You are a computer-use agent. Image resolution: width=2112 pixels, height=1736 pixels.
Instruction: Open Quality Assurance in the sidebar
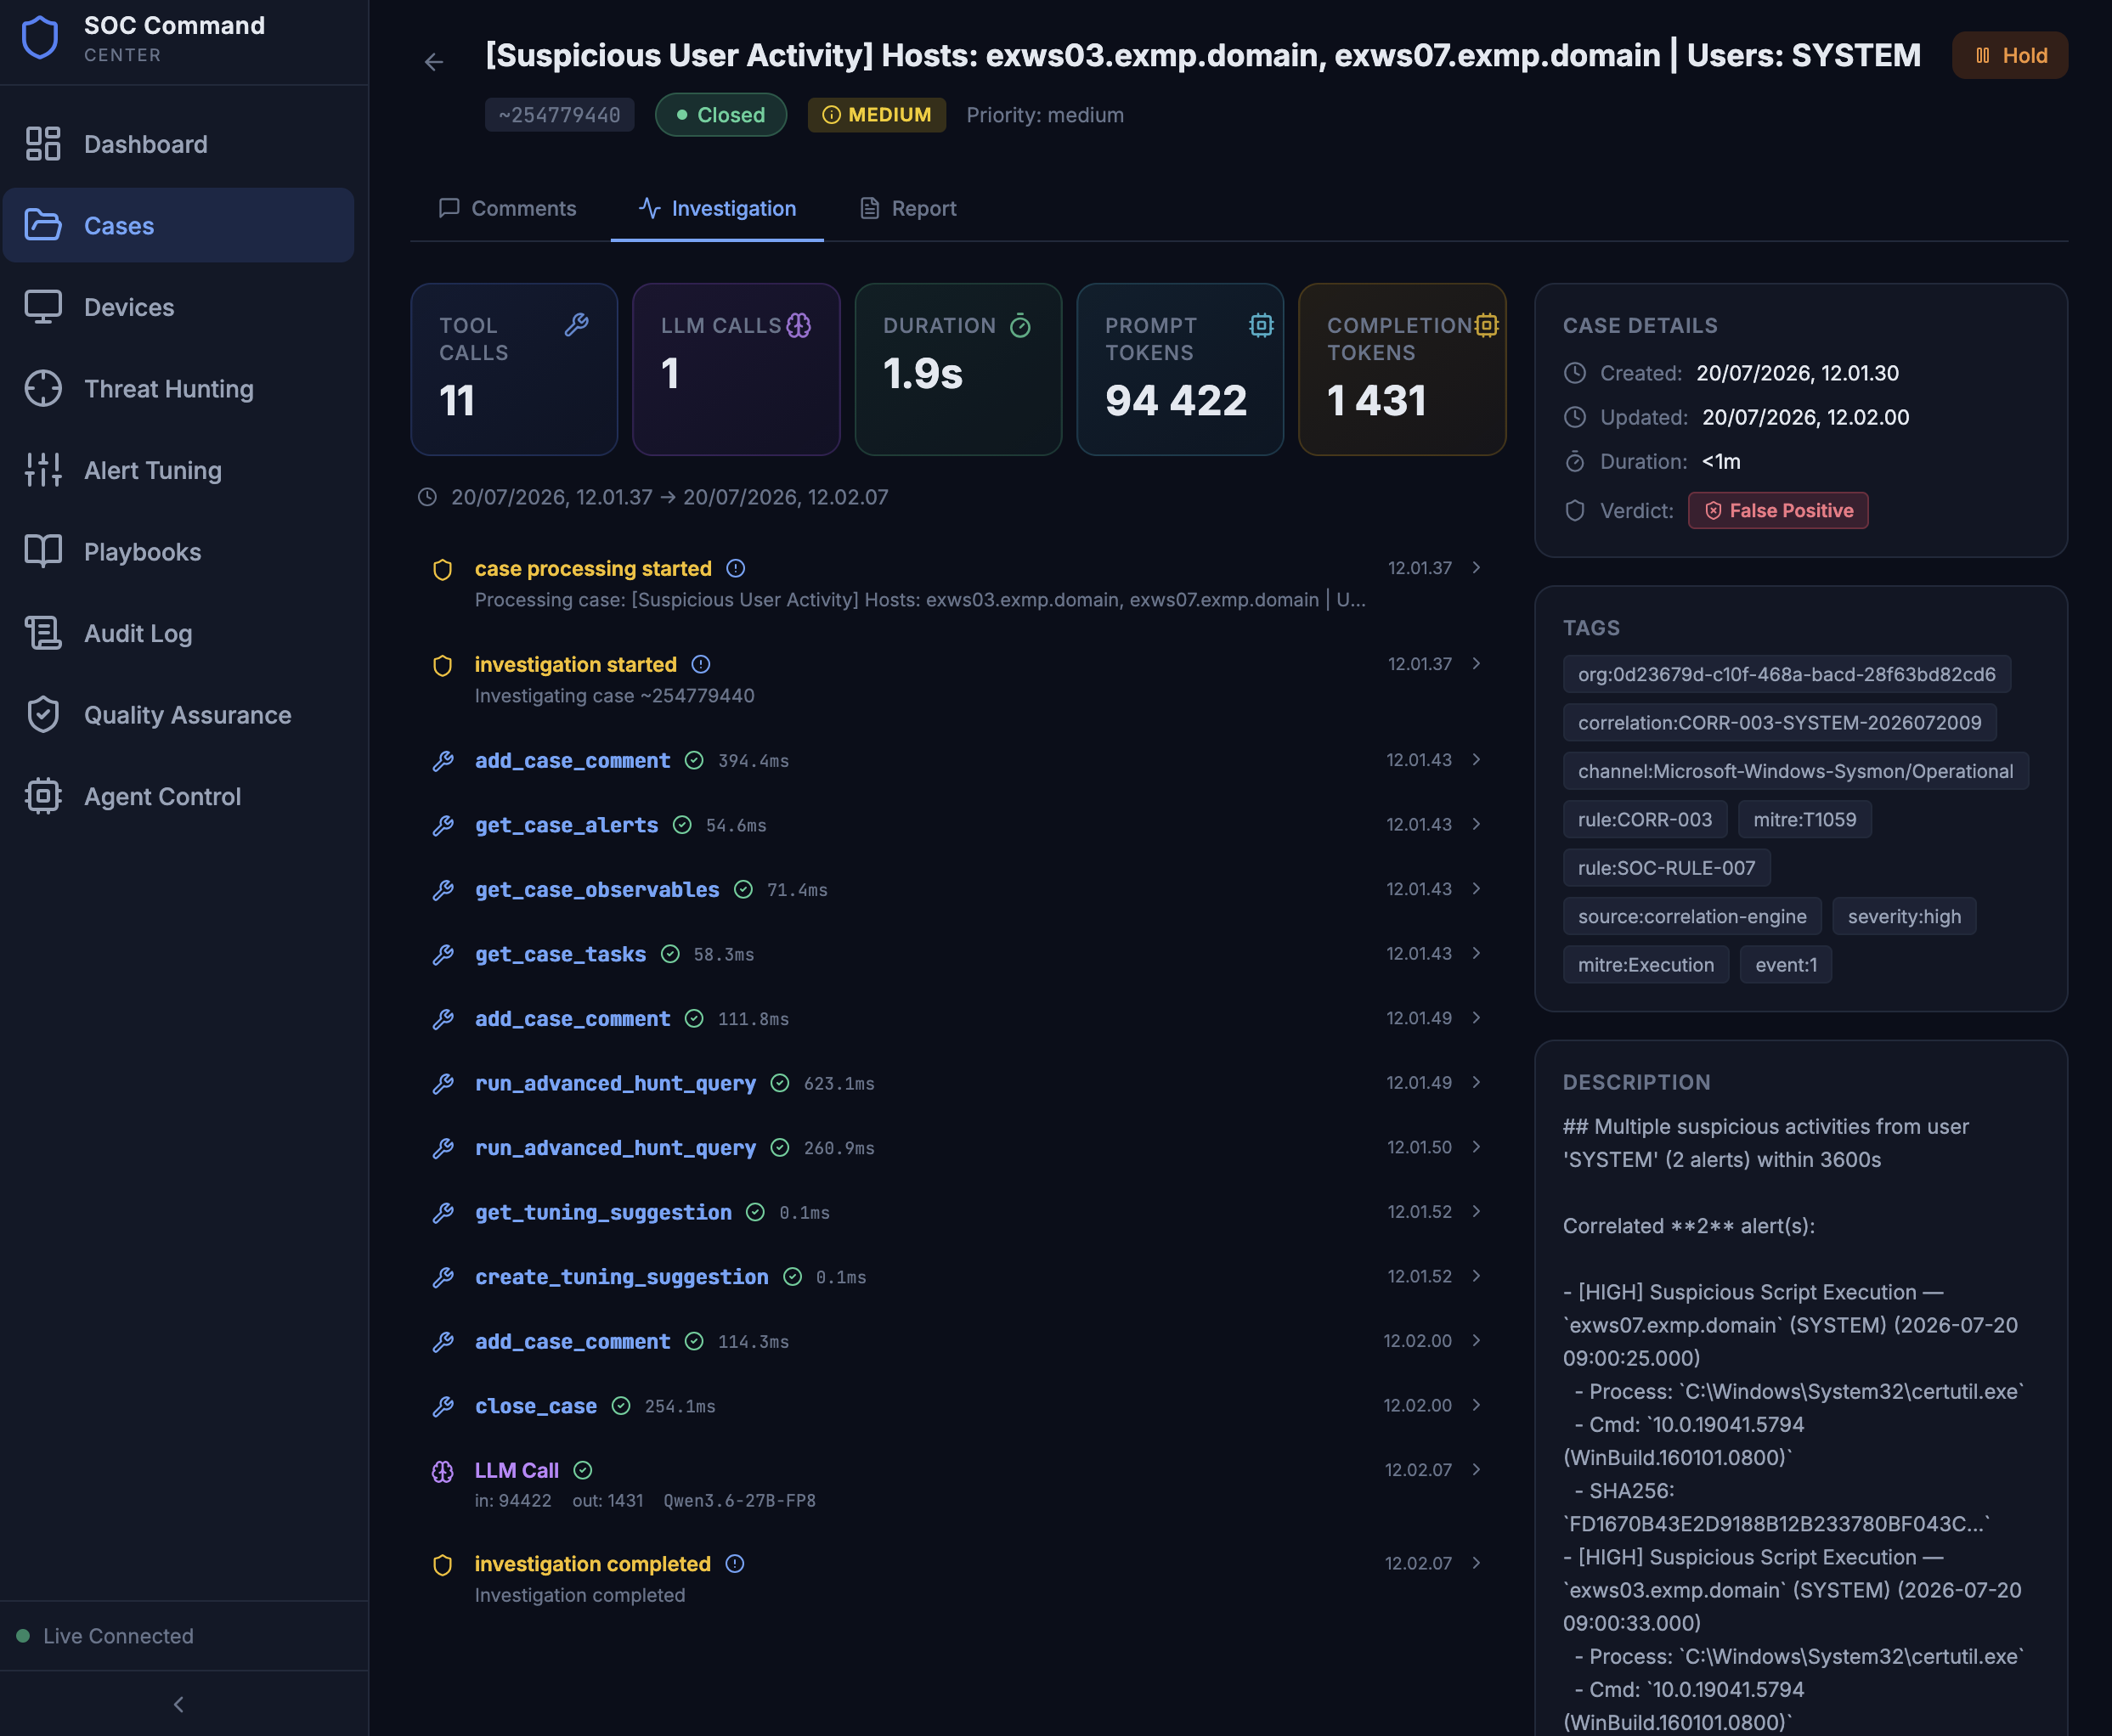pyautogui.click(x=179, y=715)
